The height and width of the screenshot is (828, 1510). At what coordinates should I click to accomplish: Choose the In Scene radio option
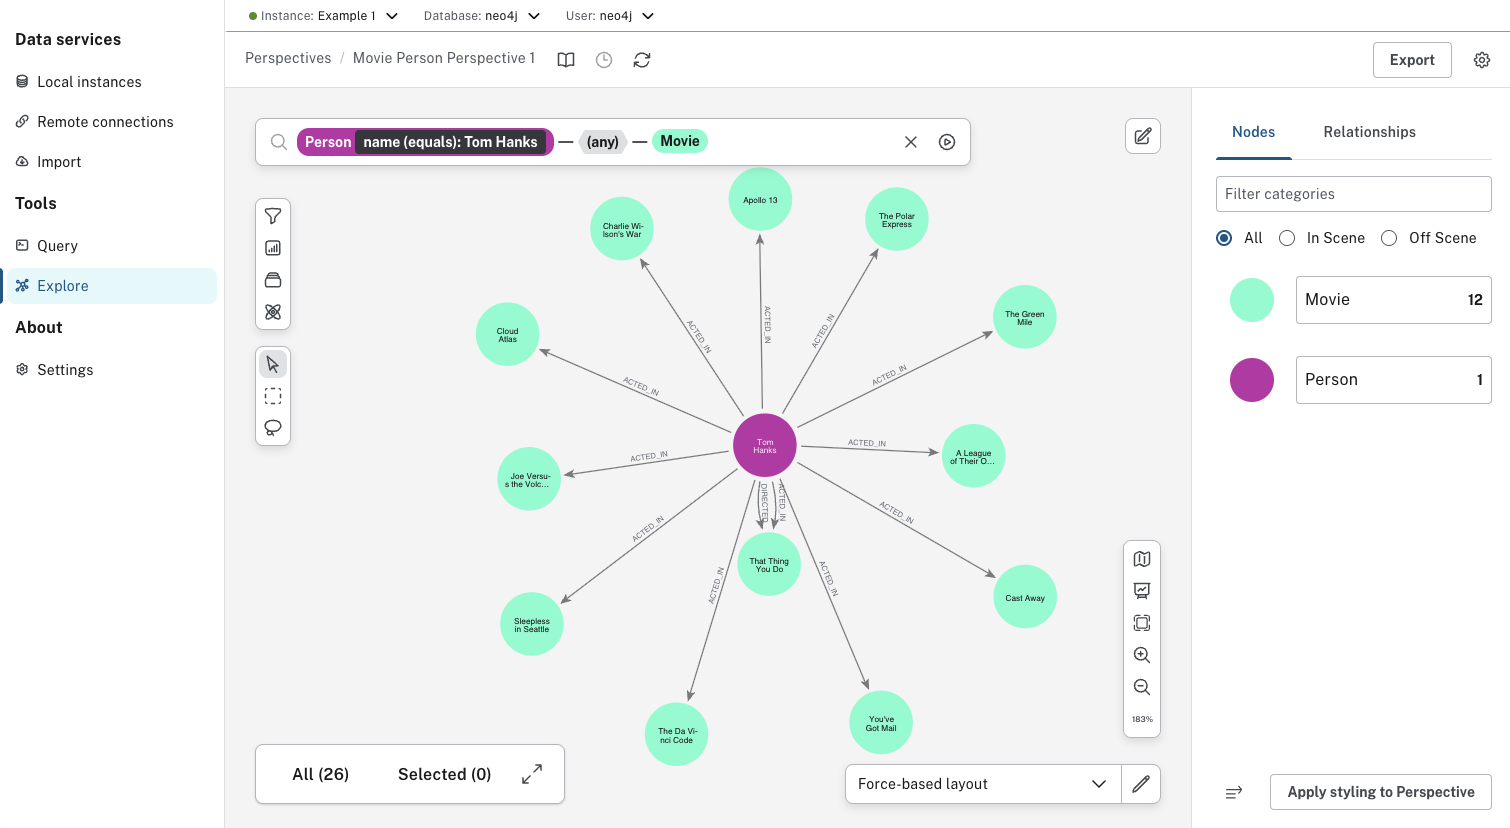click(x=1287, y=238)
